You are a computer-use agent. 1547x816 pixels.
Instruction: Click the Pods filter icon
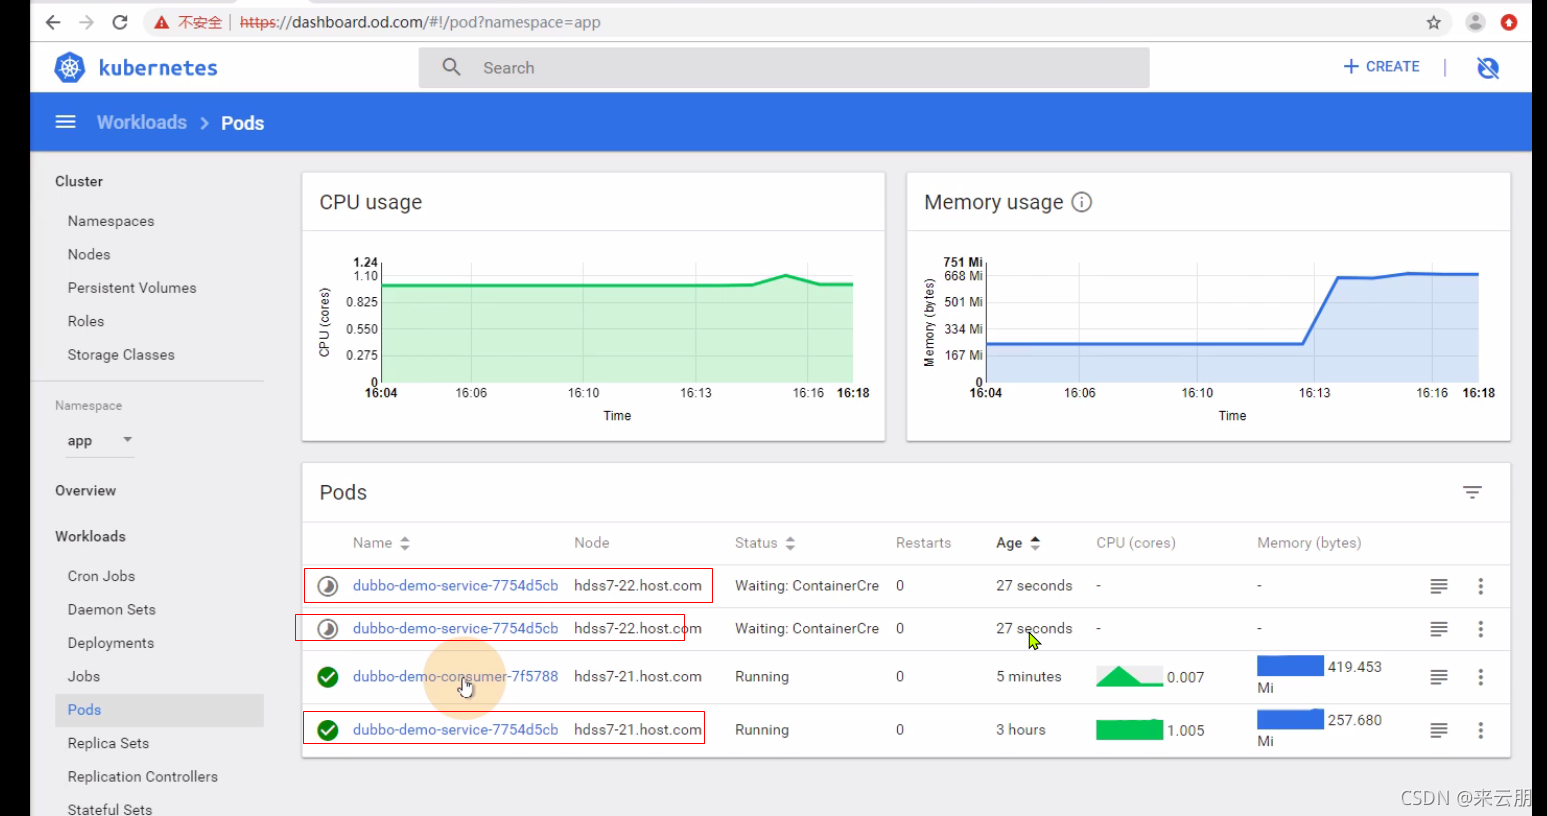click(x=1472, y=492)
